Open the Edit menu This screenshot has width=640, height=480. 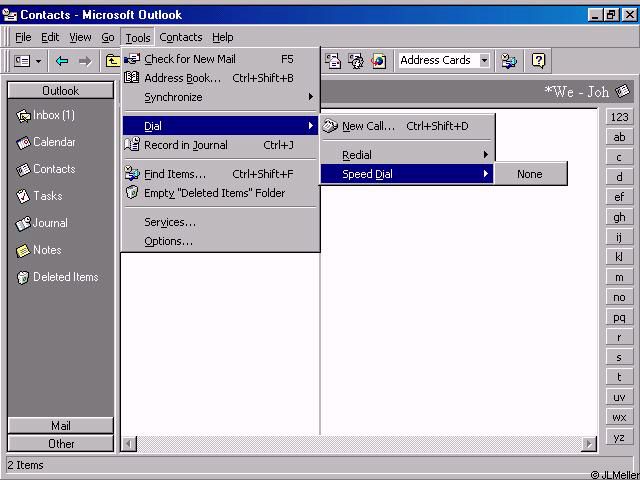(50, 38)
